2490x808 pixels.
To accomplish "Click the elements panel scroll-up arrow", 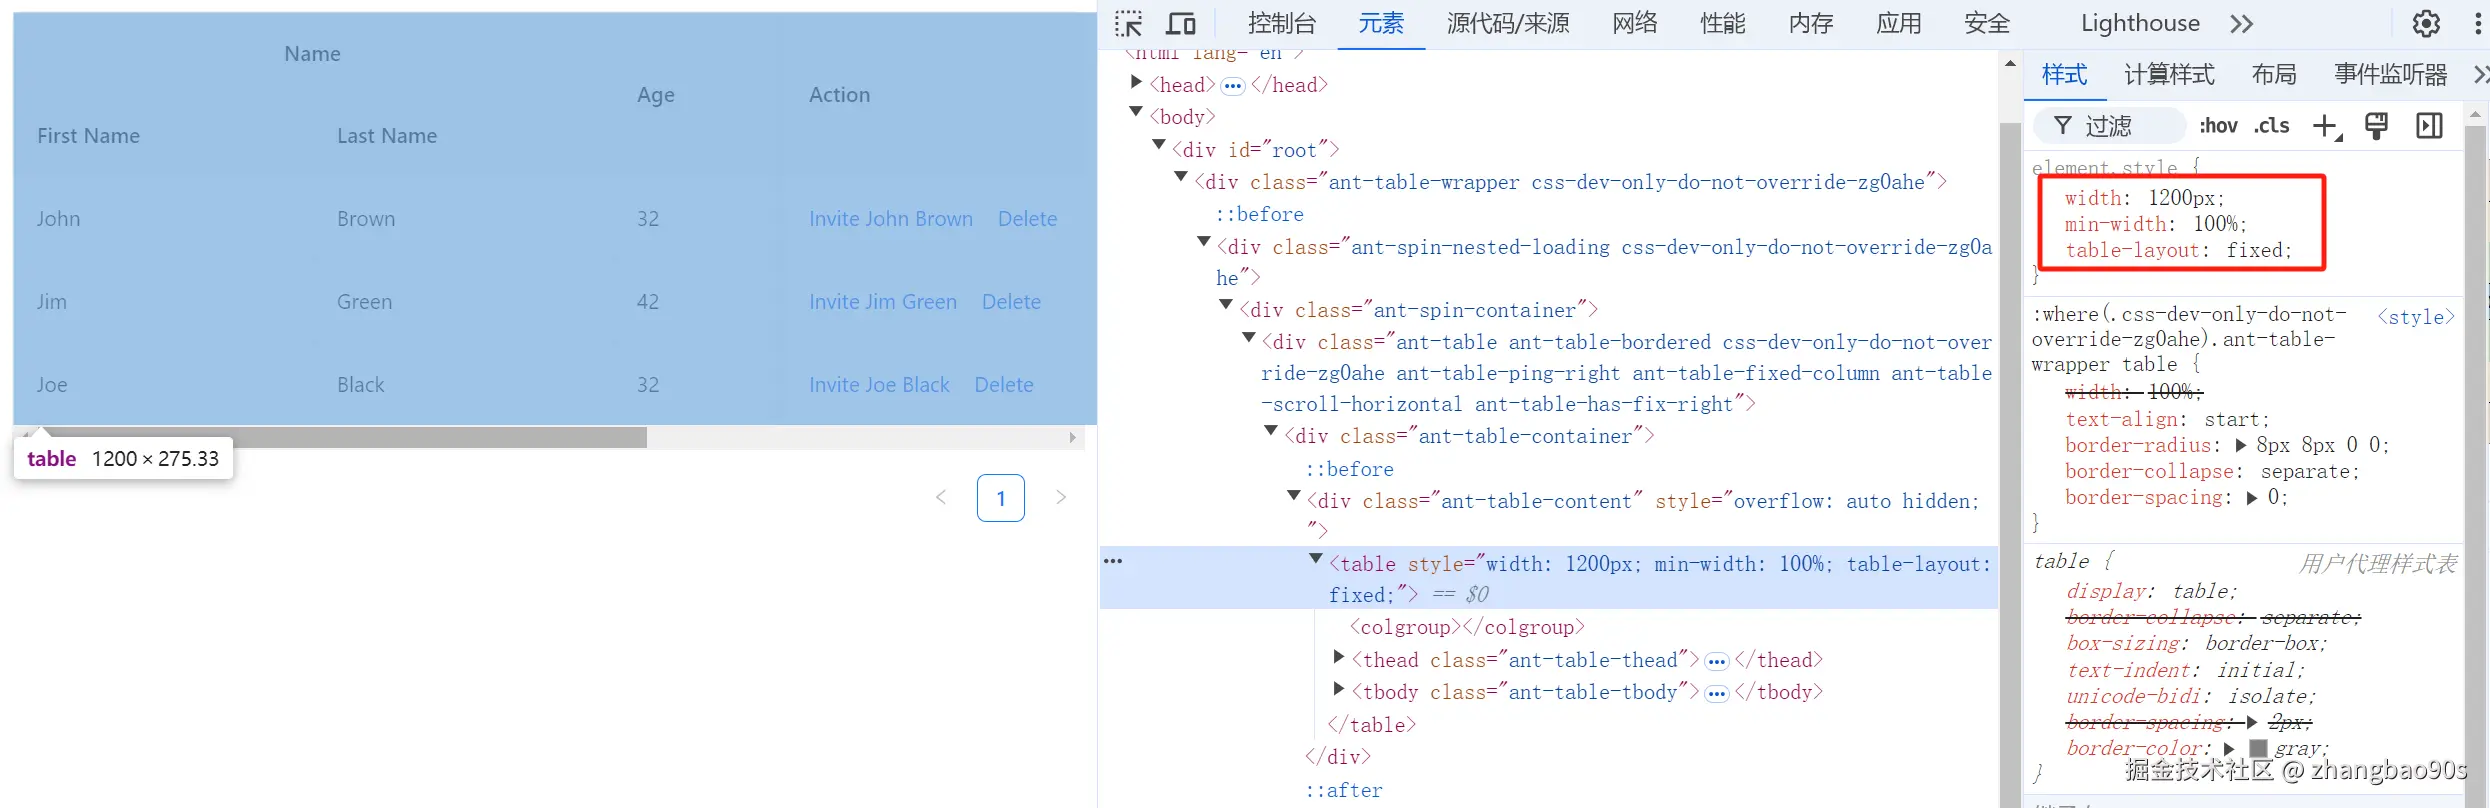I will [x=2011, y=64].
